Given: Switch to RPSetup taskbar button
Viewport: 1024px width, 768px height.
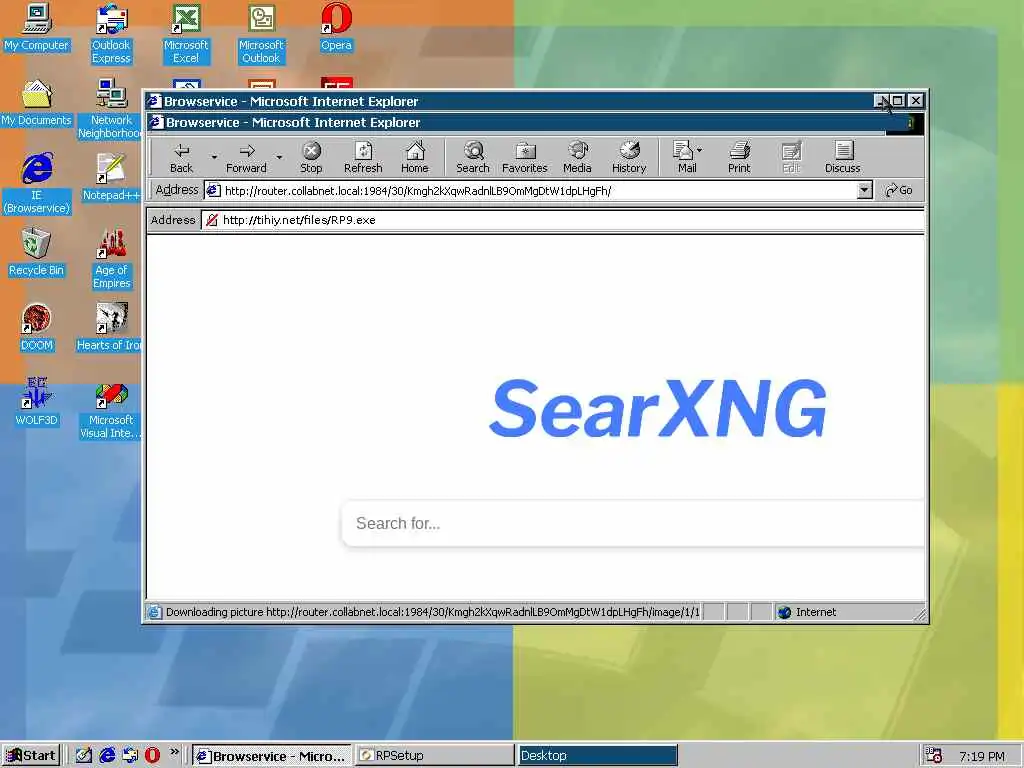Looking at the screenshot, I should [434, 756].
